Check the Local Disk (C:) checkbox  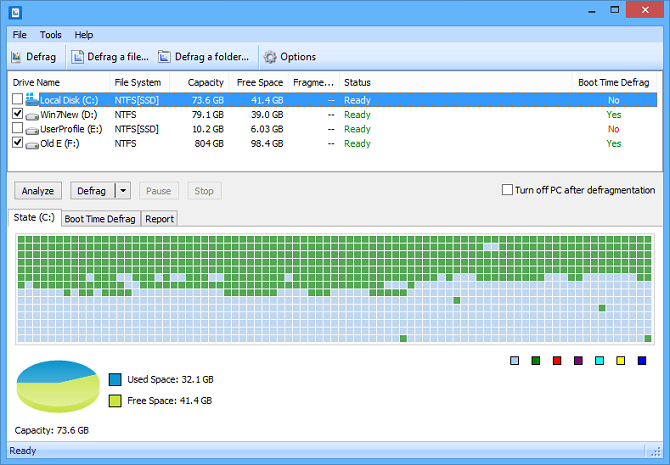tap(17, 100)
